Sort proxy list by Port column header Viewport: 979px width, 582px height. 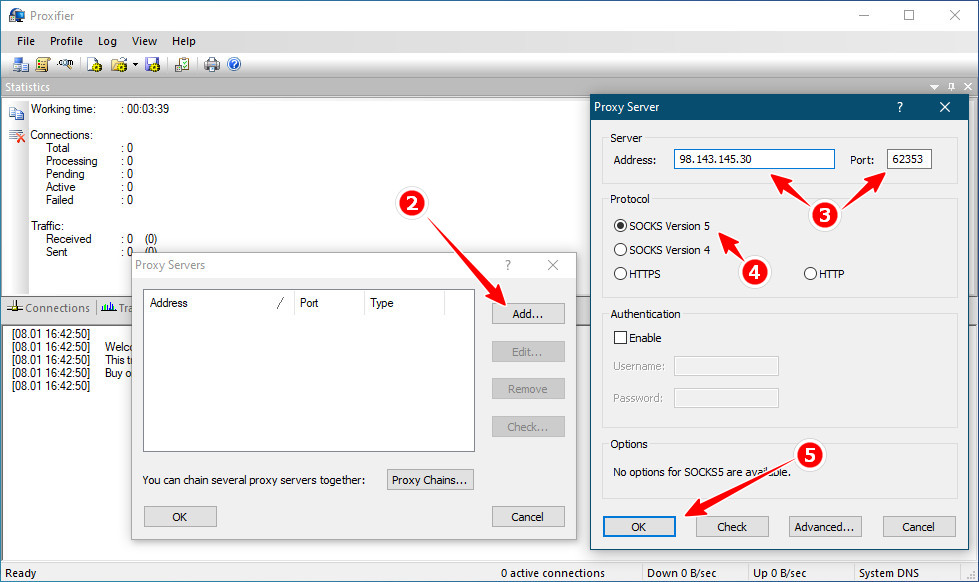click(329, 303)
